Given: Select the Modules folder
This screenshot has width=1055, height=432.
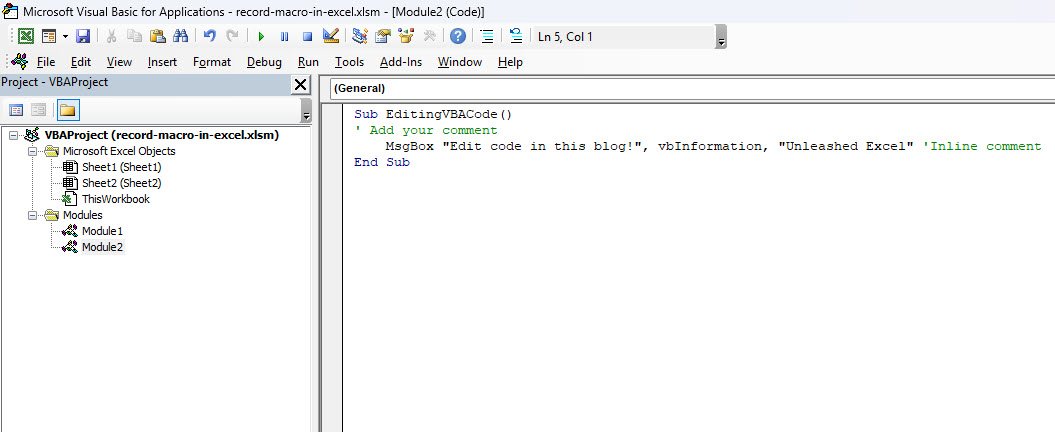Looking at the screenshot, I should tap(83, 215).
